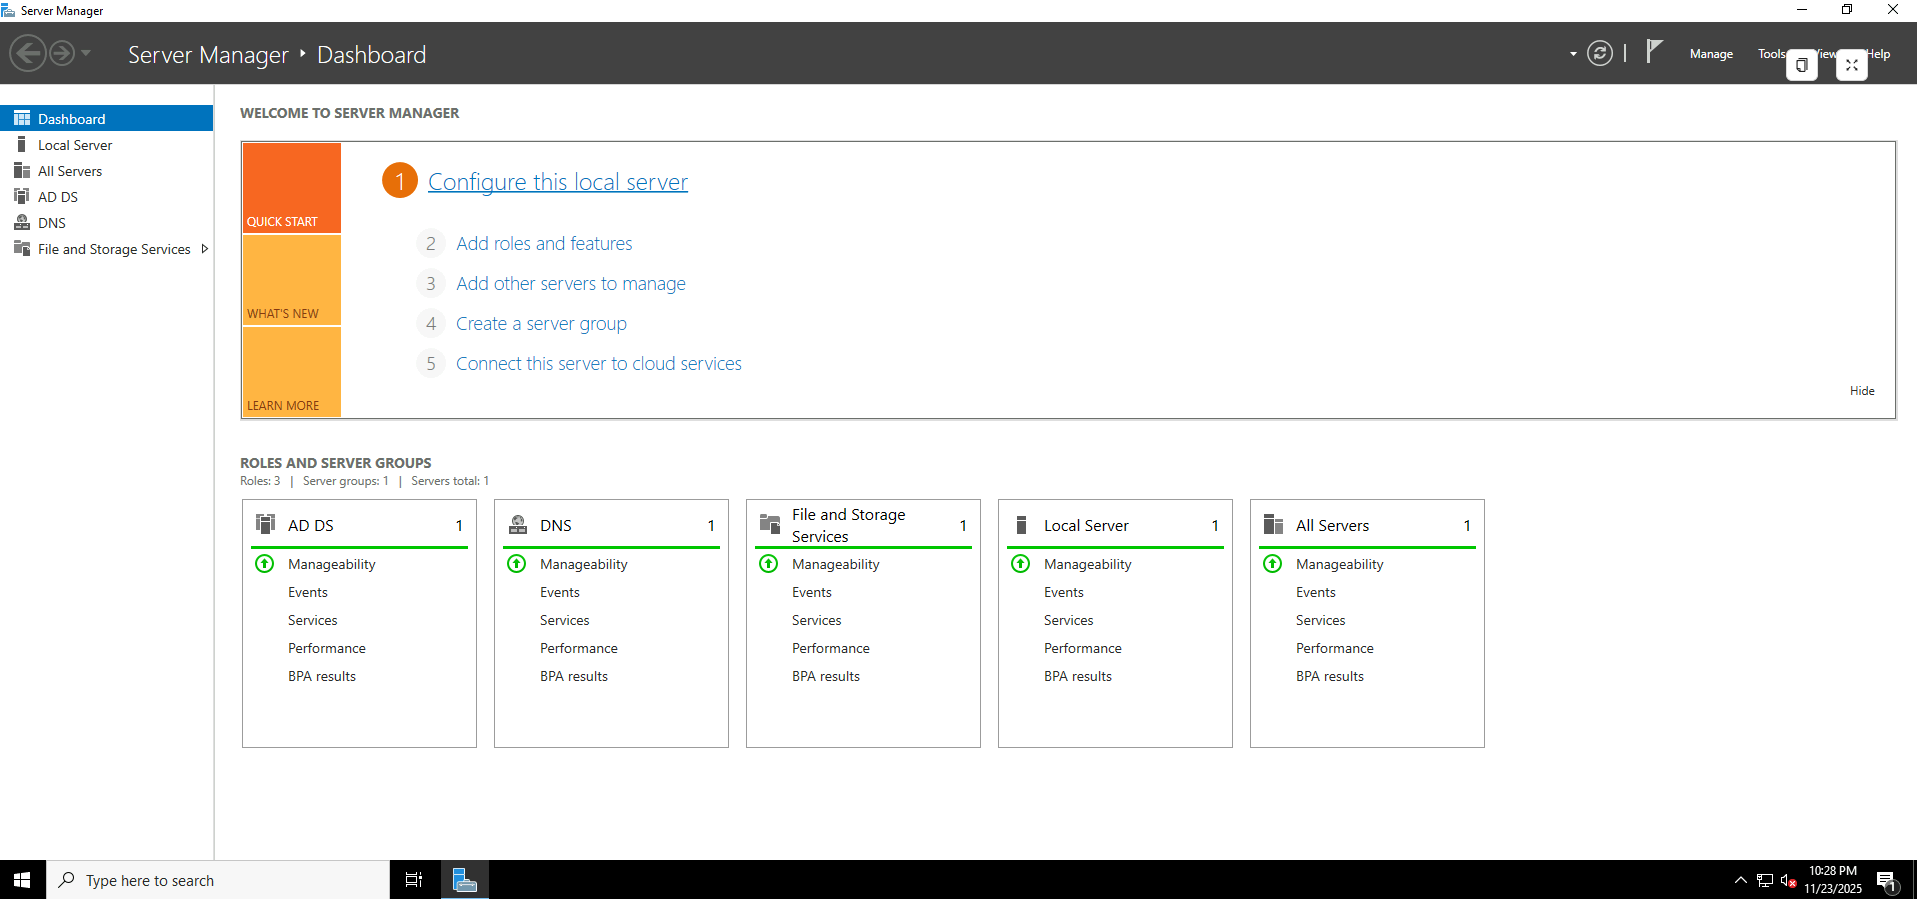Screen dimensions: 1917x899
Task: Open Task View from the taskbar
Action: click(x=414, y=880)
